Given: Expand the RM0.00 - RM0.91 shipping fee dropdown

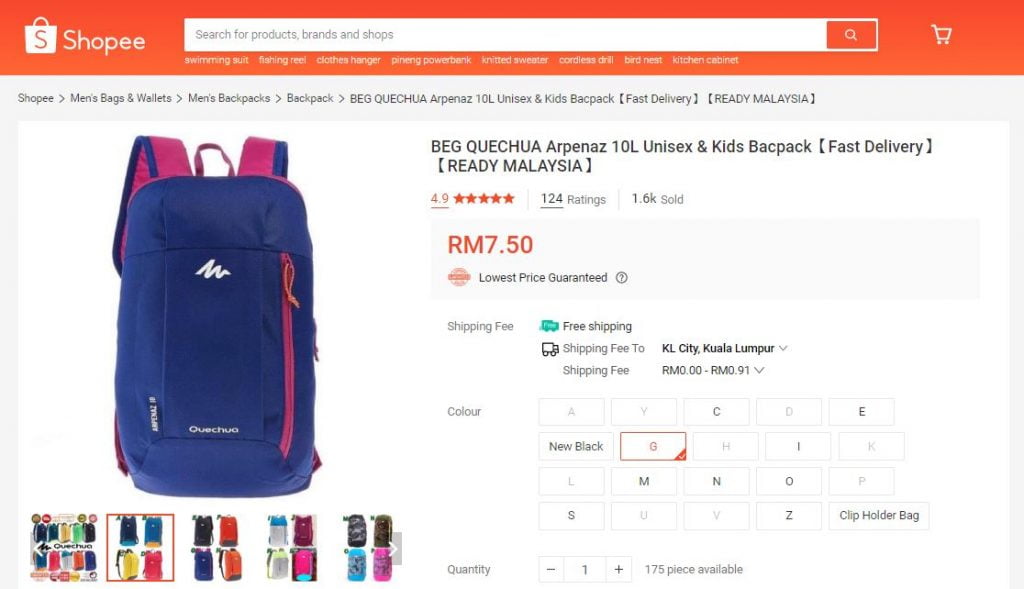Looking at the screenshot, I should click(712, 370).
